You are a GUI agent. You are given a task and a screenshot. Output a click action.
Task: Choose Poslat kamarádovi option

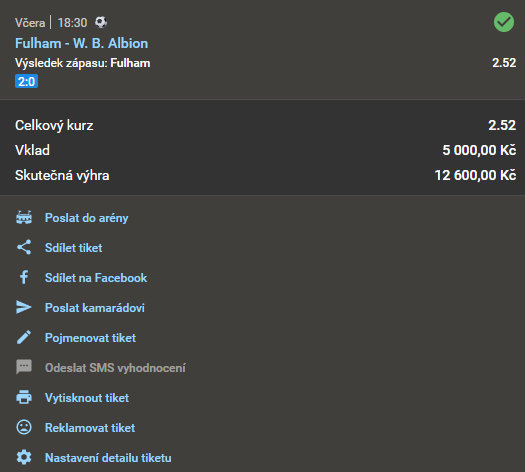pos(95,308)
